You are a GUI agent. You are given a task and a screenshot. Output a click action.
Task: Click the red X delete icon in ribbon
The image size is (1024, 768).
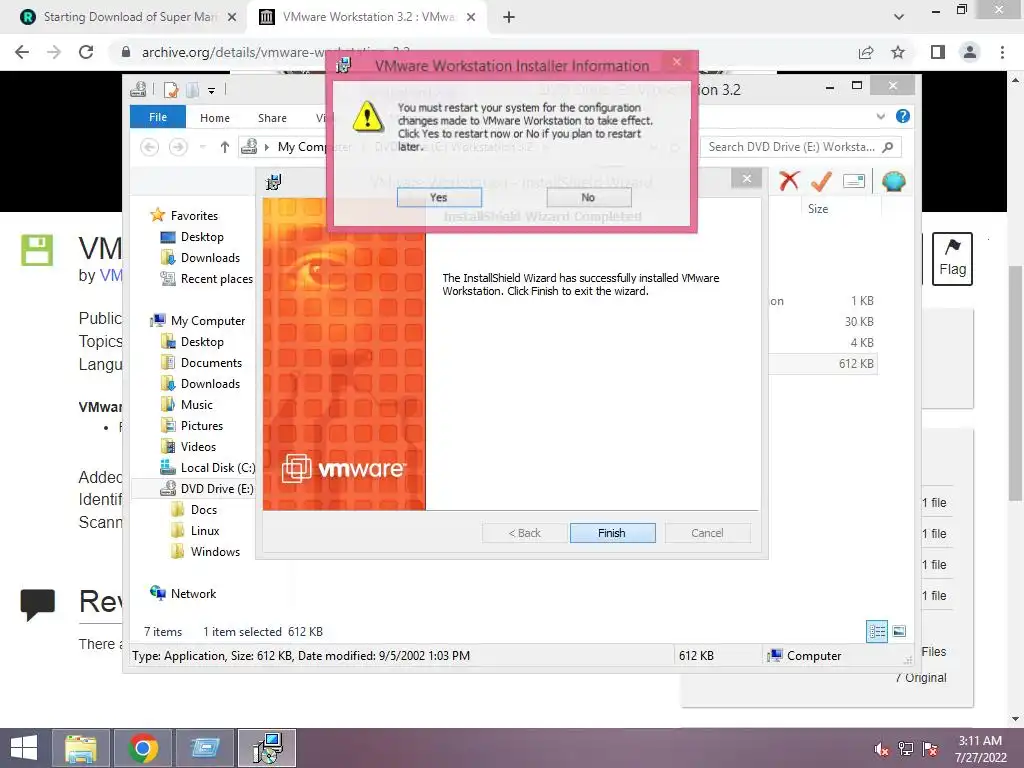789,181
